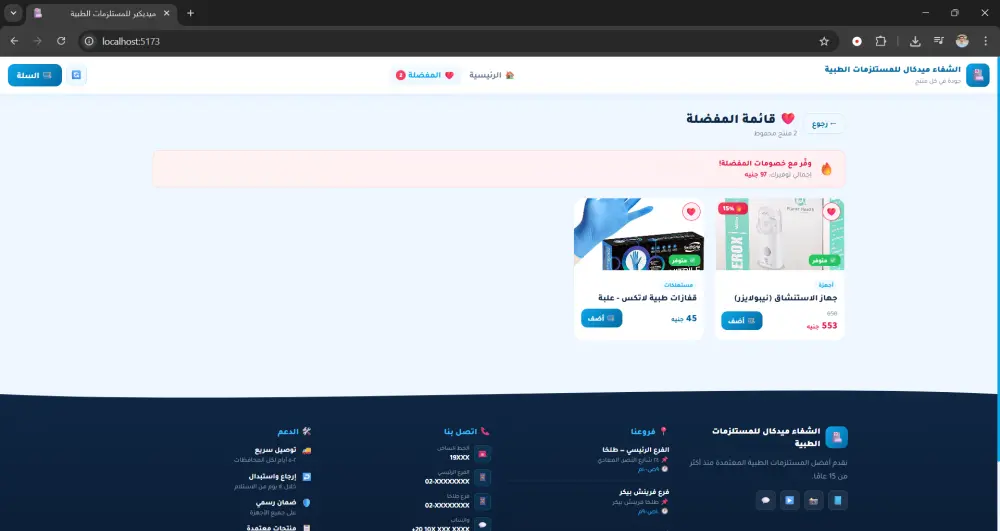
Task: Open the المفضلة favorites nav tab
Action: 425,75
